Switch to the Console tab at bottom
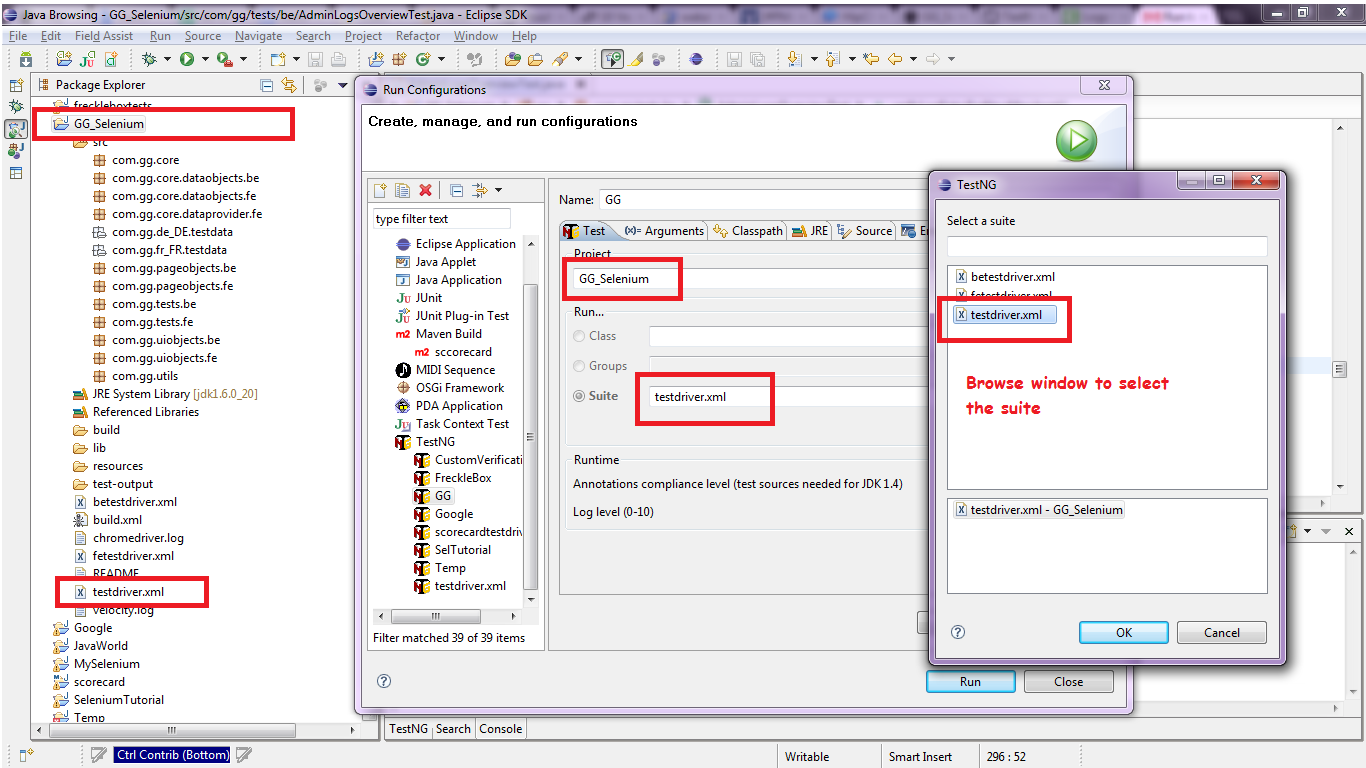This screenshot has width=1366, height=768. pyautogui.click(x=501, y=729)
